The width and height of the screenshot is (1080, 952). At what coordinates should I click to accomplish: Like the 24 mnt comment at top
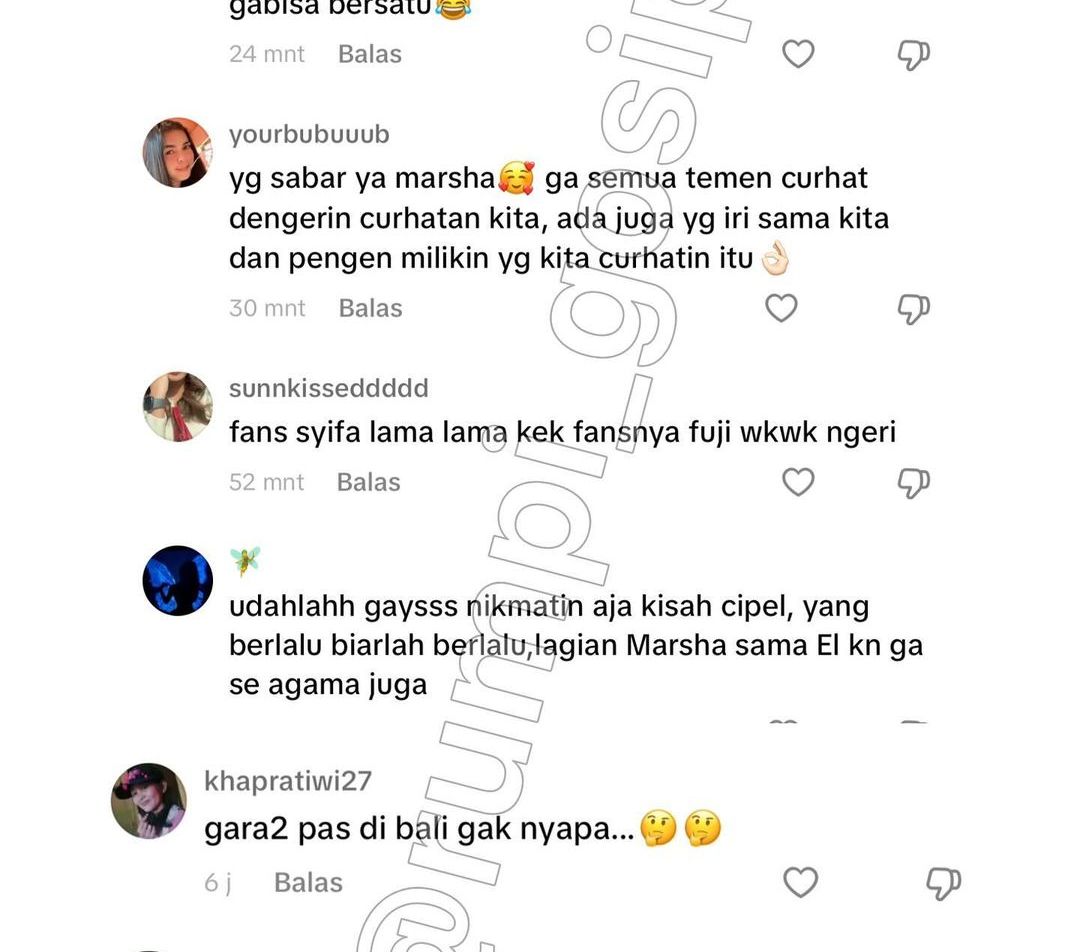(798, 54)
